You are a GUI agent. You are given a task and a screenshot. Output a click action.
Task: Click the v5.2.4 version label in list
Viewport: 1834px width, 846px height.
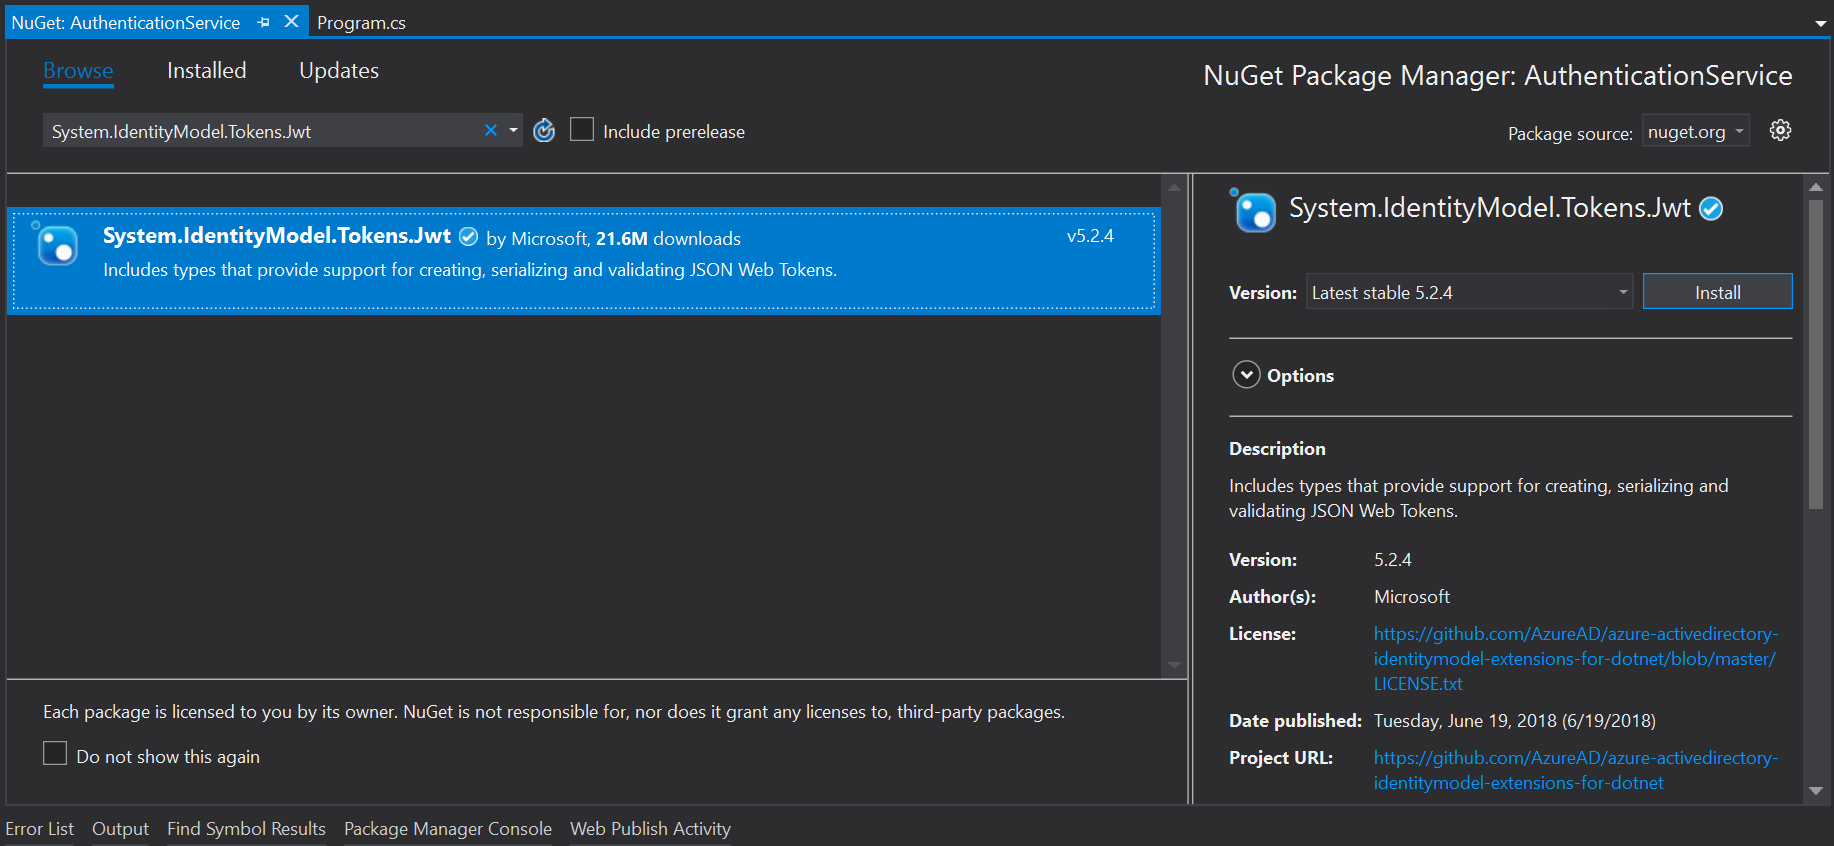coord(1090,236)
